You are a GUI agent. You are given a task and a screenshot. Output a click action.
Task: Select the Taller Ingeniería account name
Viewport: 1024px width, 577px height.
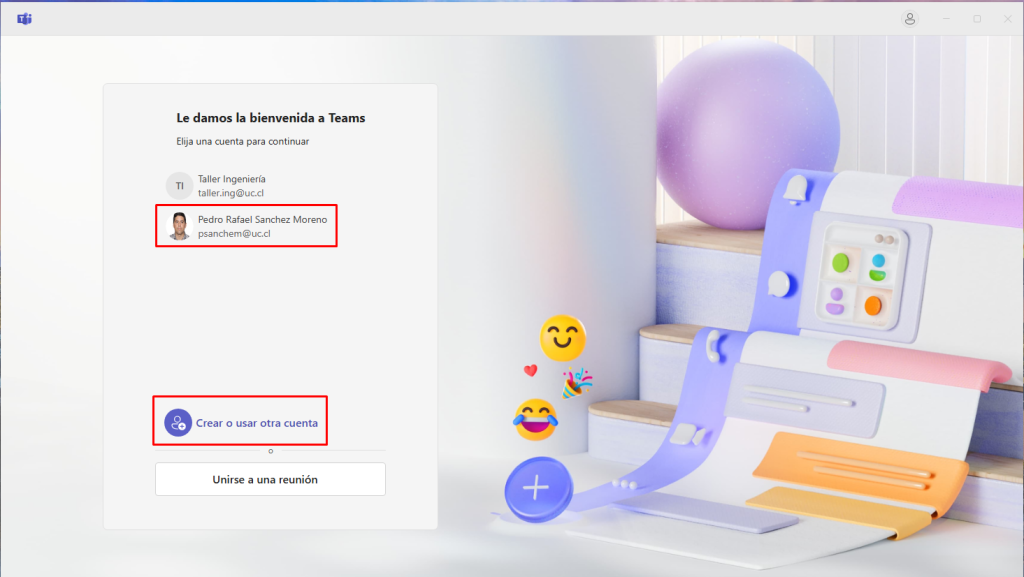232,179
